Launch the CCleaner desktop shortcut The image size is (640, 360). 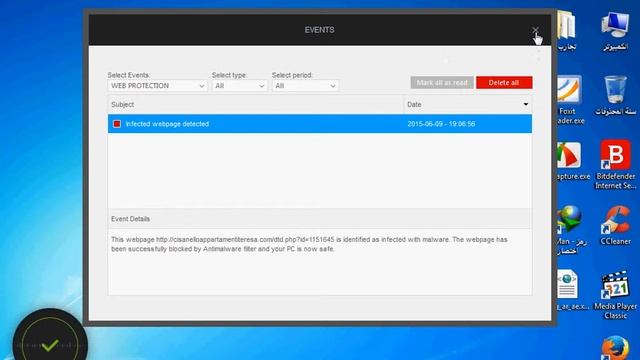(x=616, y=225)
